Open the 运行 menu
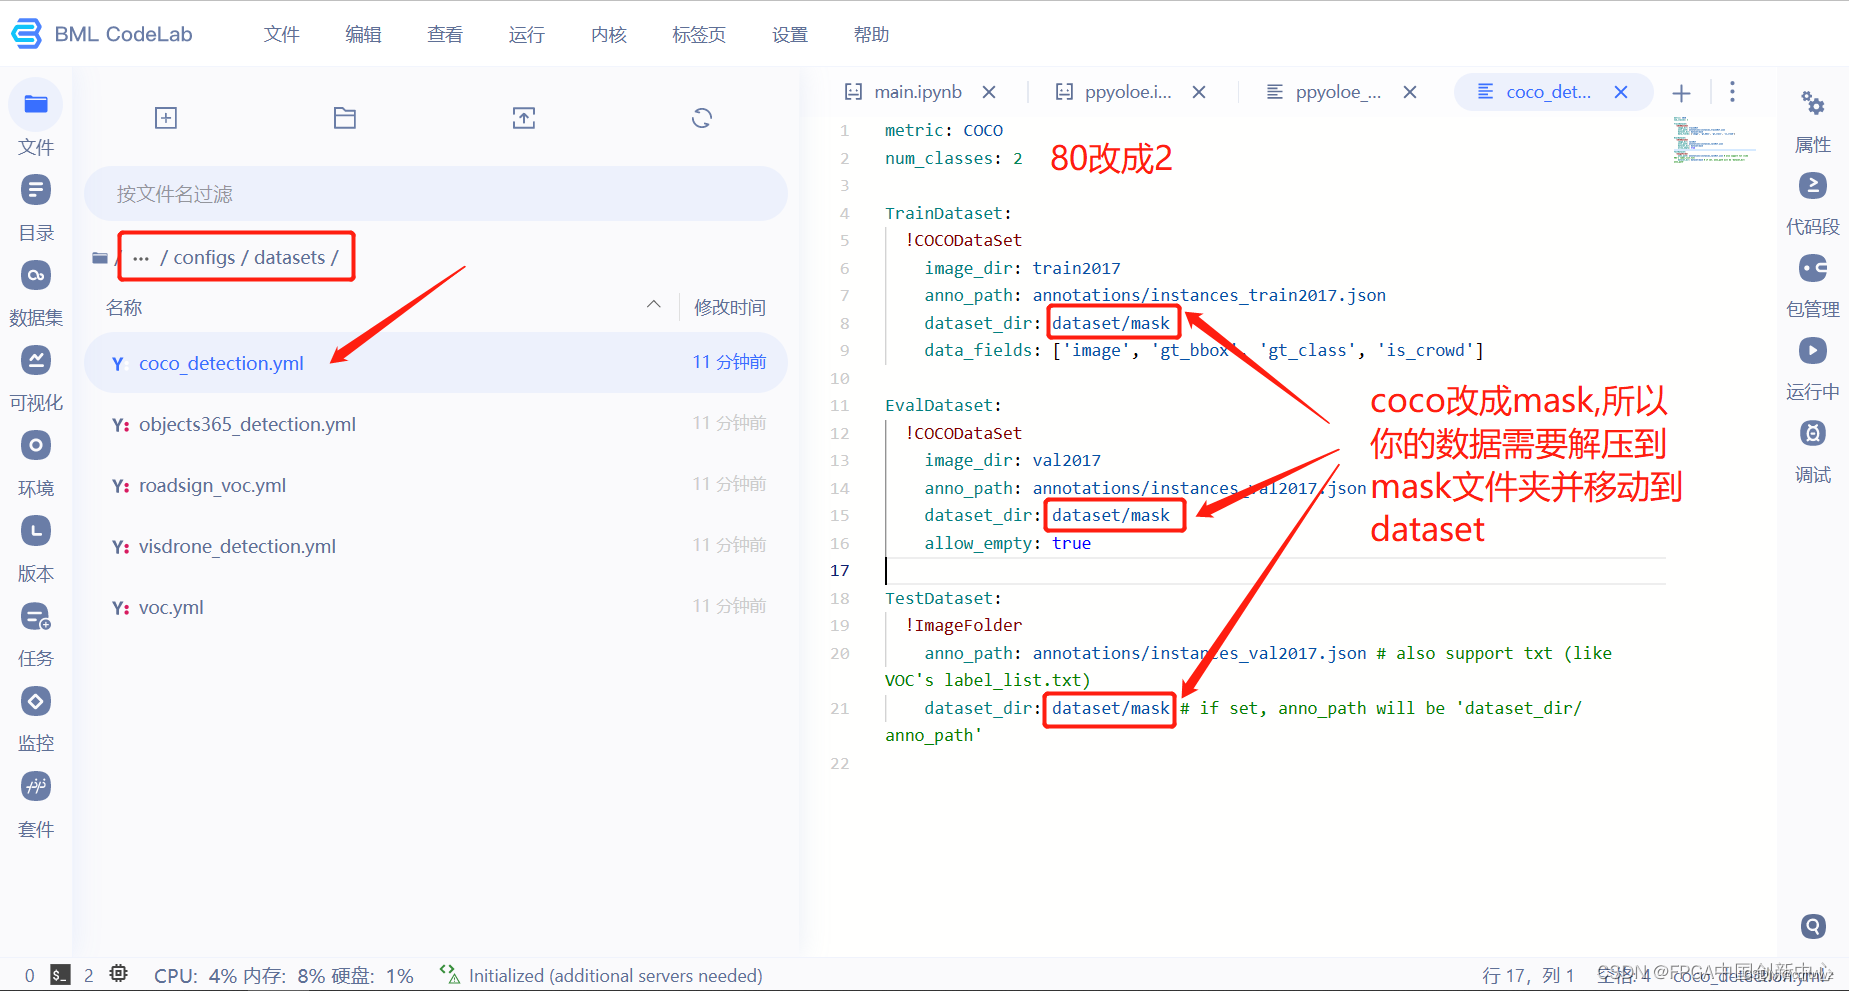This screenshot has height=991, width=1849. (x=527, y=35)
